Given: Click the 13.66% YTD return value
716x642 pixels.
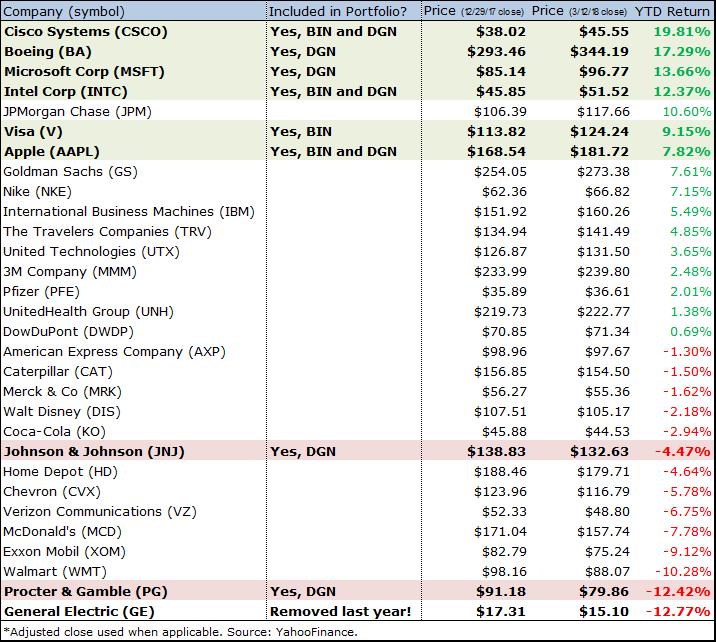Looking at the screenshot, I should [682, 72].
